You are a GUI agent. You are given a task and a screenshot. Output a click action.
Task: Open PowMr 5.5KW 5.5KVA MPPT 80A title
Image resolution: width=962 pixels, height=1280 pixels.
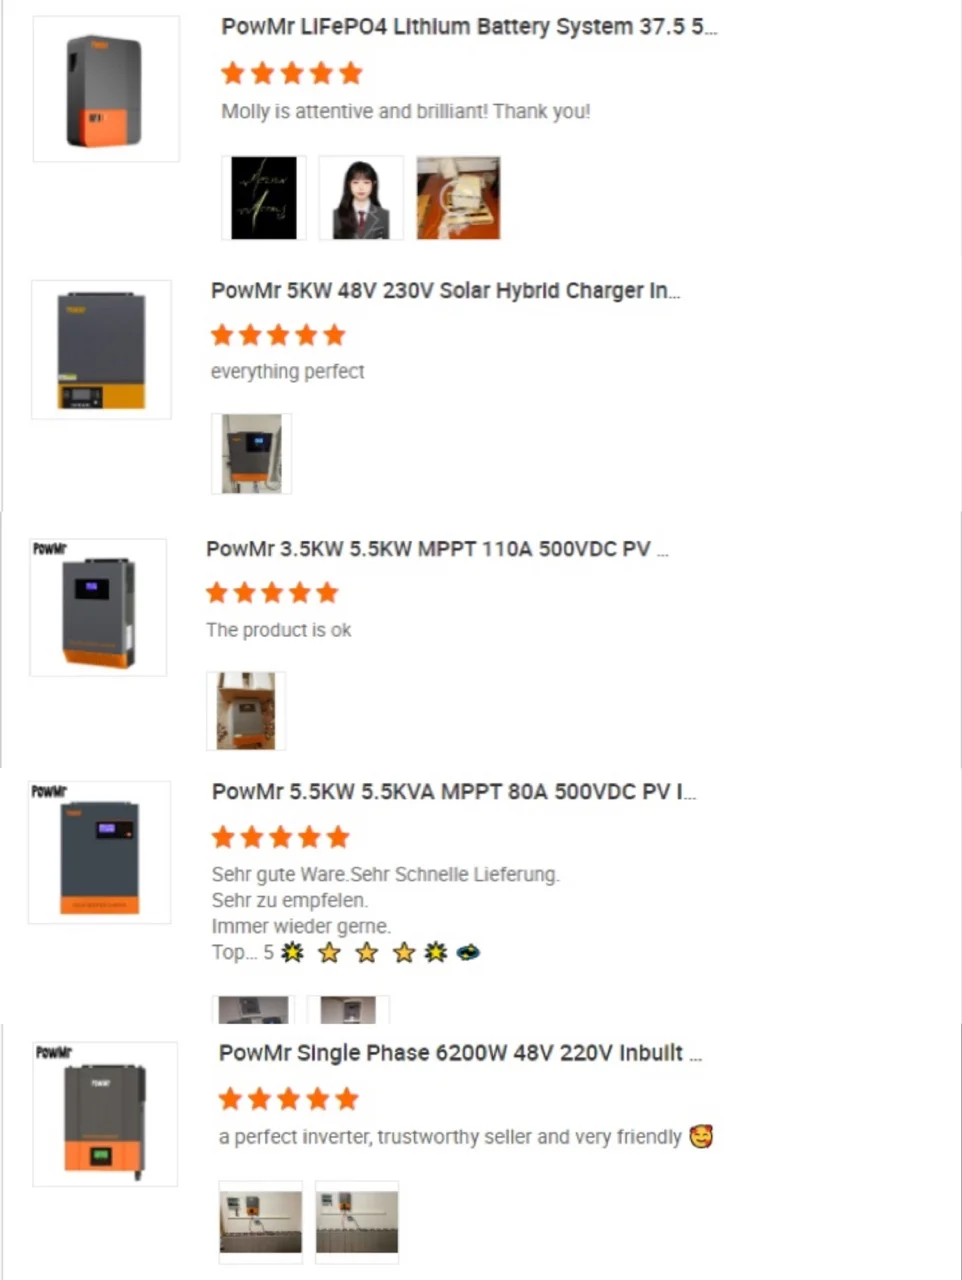pyautogui.click(x=454, y=792)
